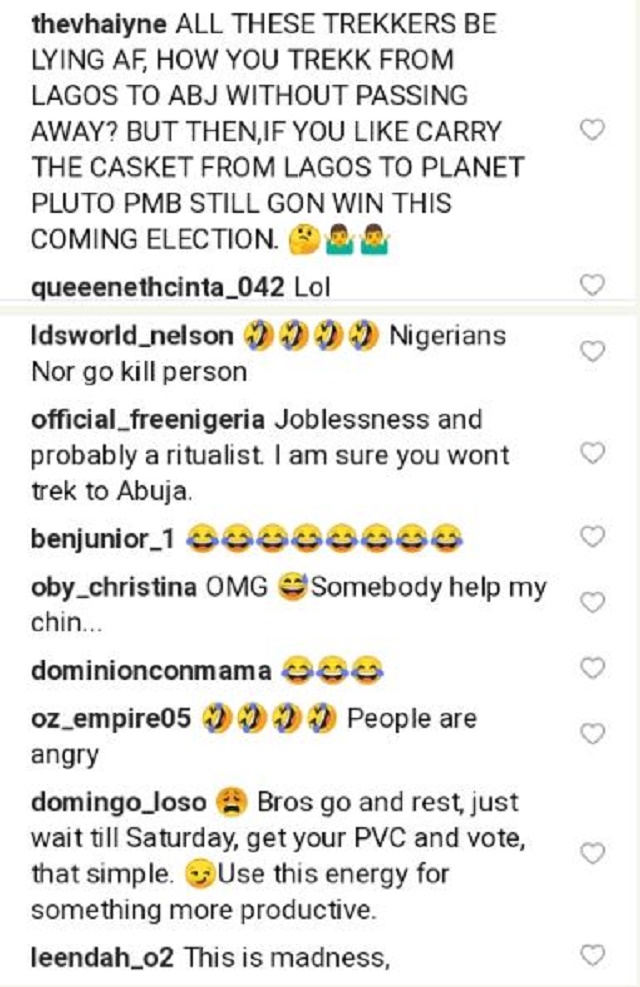The height and width of the screenshot is (987, 640).
Task: Like thevhaiyne's comment with the heart
Action: pyautogui.click(x=592, y=130)
